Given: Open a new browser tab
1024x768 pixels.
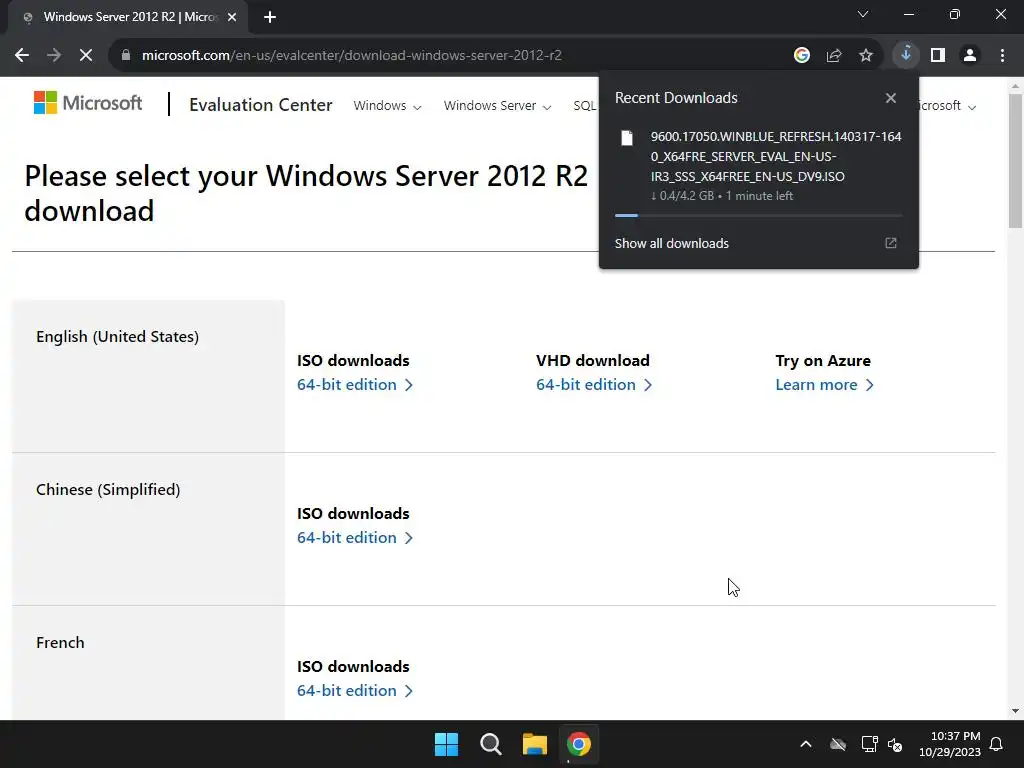Looking at the screenshot, I should (x=270, y=17).
